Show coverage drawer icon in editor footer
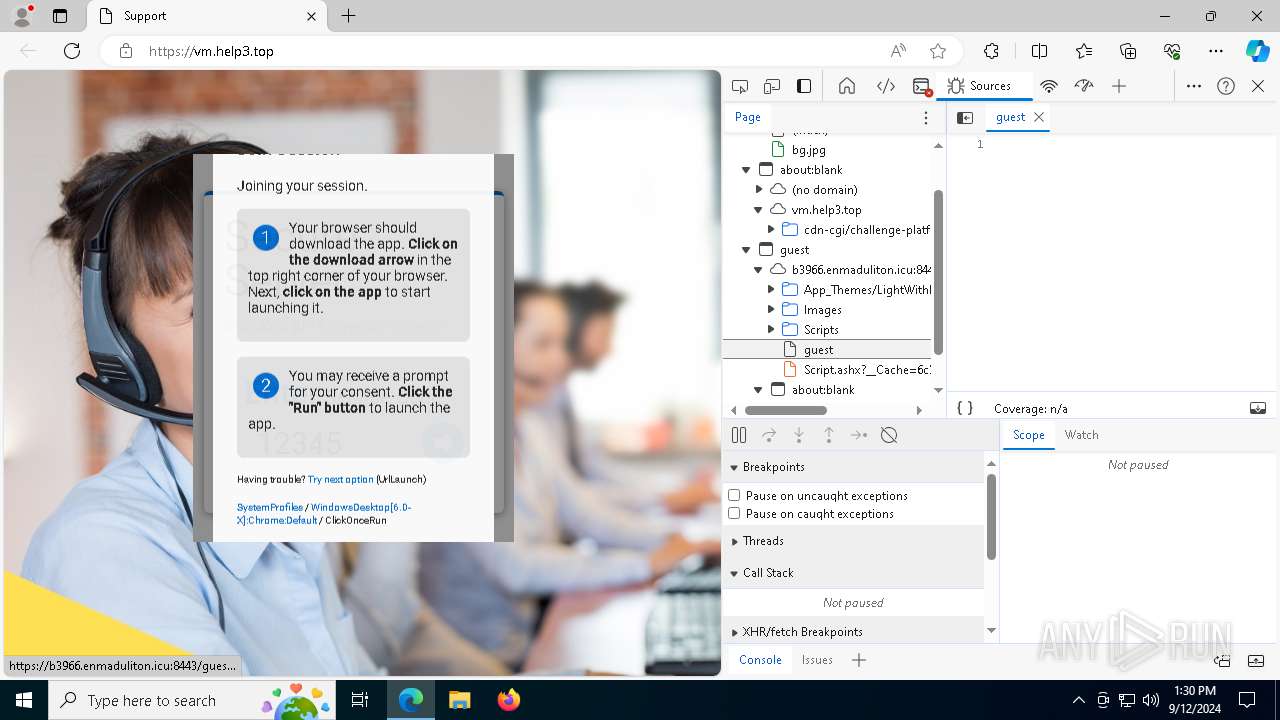 click(1258, 408)
